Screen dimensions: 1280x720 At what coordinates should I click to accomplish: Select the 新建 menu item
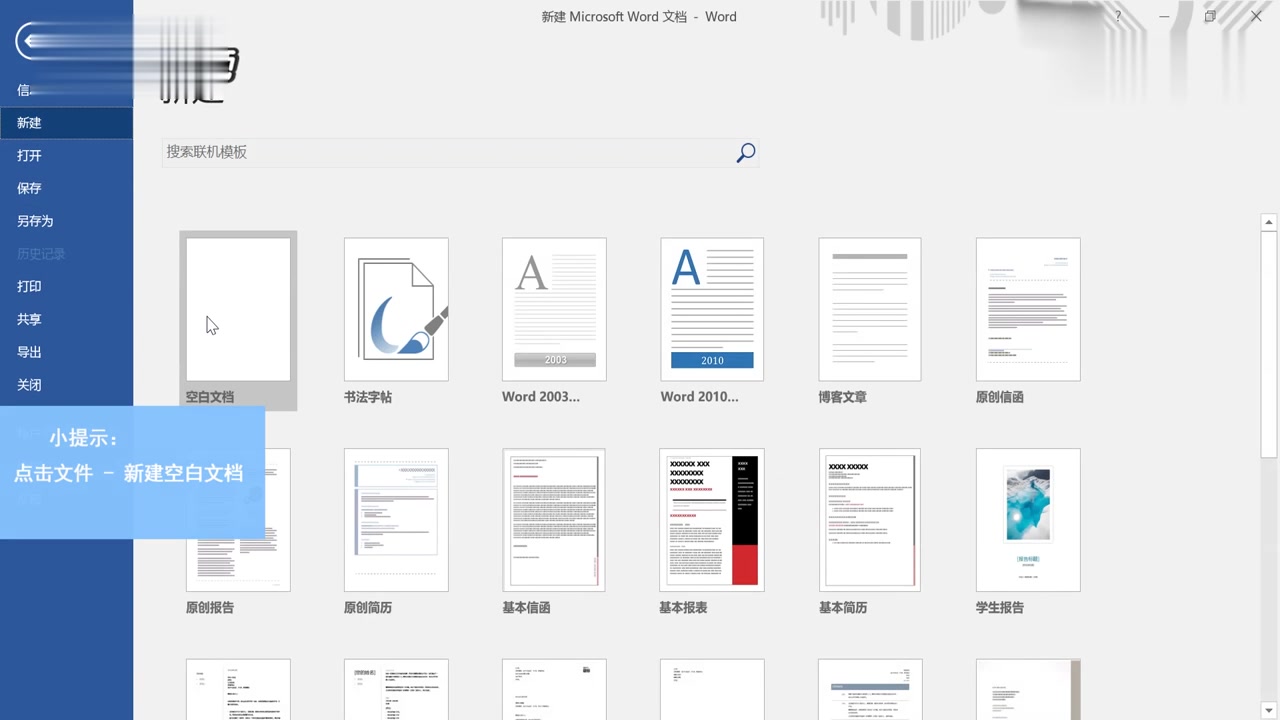(66, 123)
